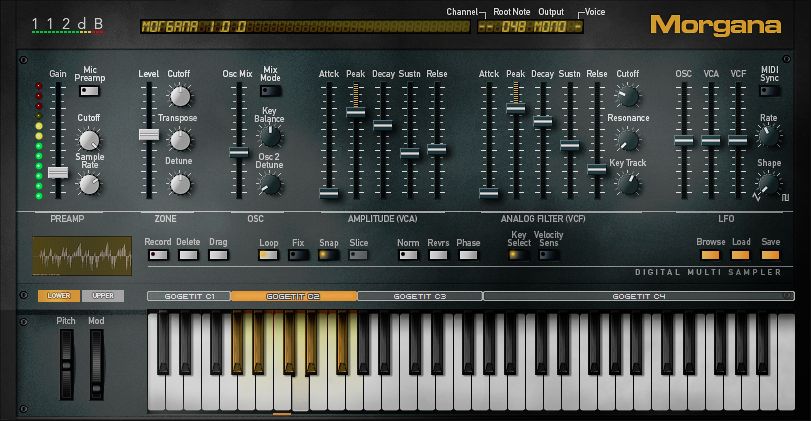
Task: Click the Osc 2 Detune knob
Action: click(270, 185)
